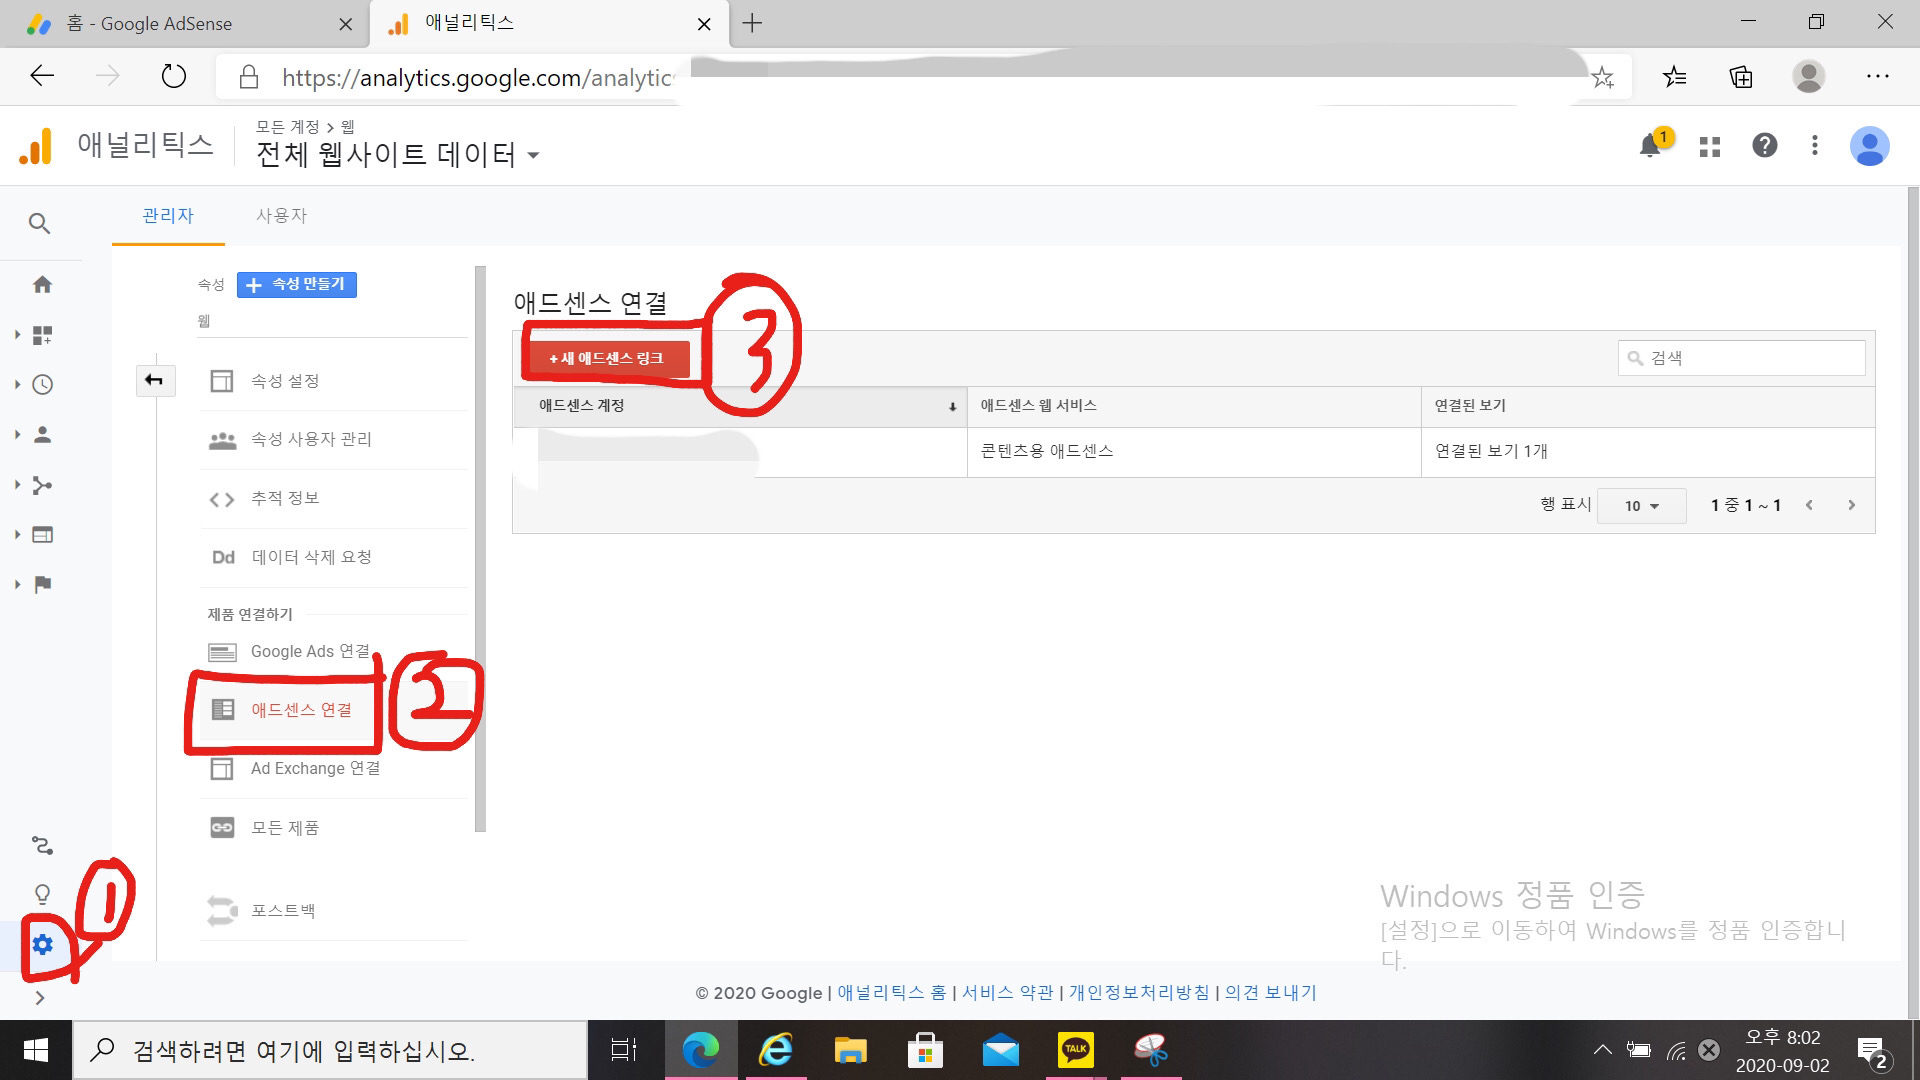Image resolution: width=1920 pixels, height=1080 pixels.
Task: Open Acquisition icon in sidebar
Action: click(42, 485)
